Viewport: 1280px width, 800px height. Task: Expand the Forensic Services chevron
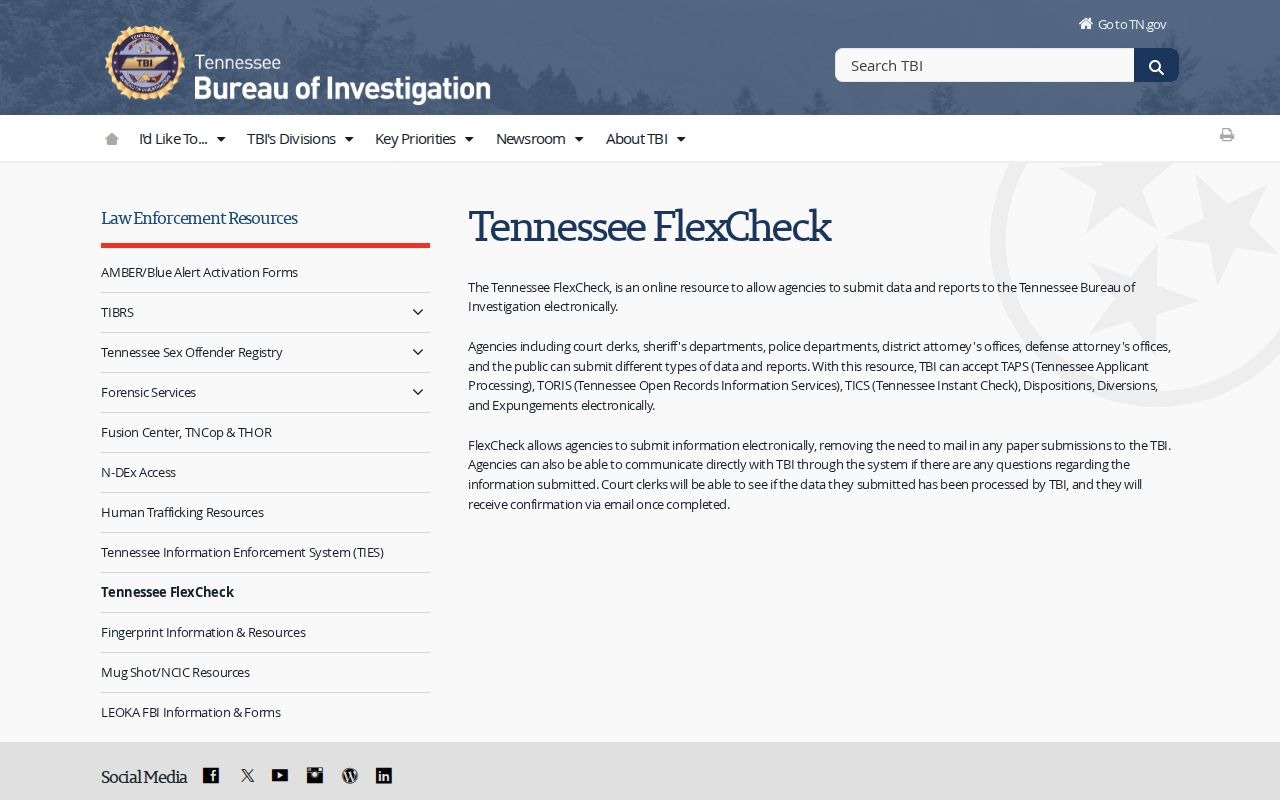pos(418,392)
